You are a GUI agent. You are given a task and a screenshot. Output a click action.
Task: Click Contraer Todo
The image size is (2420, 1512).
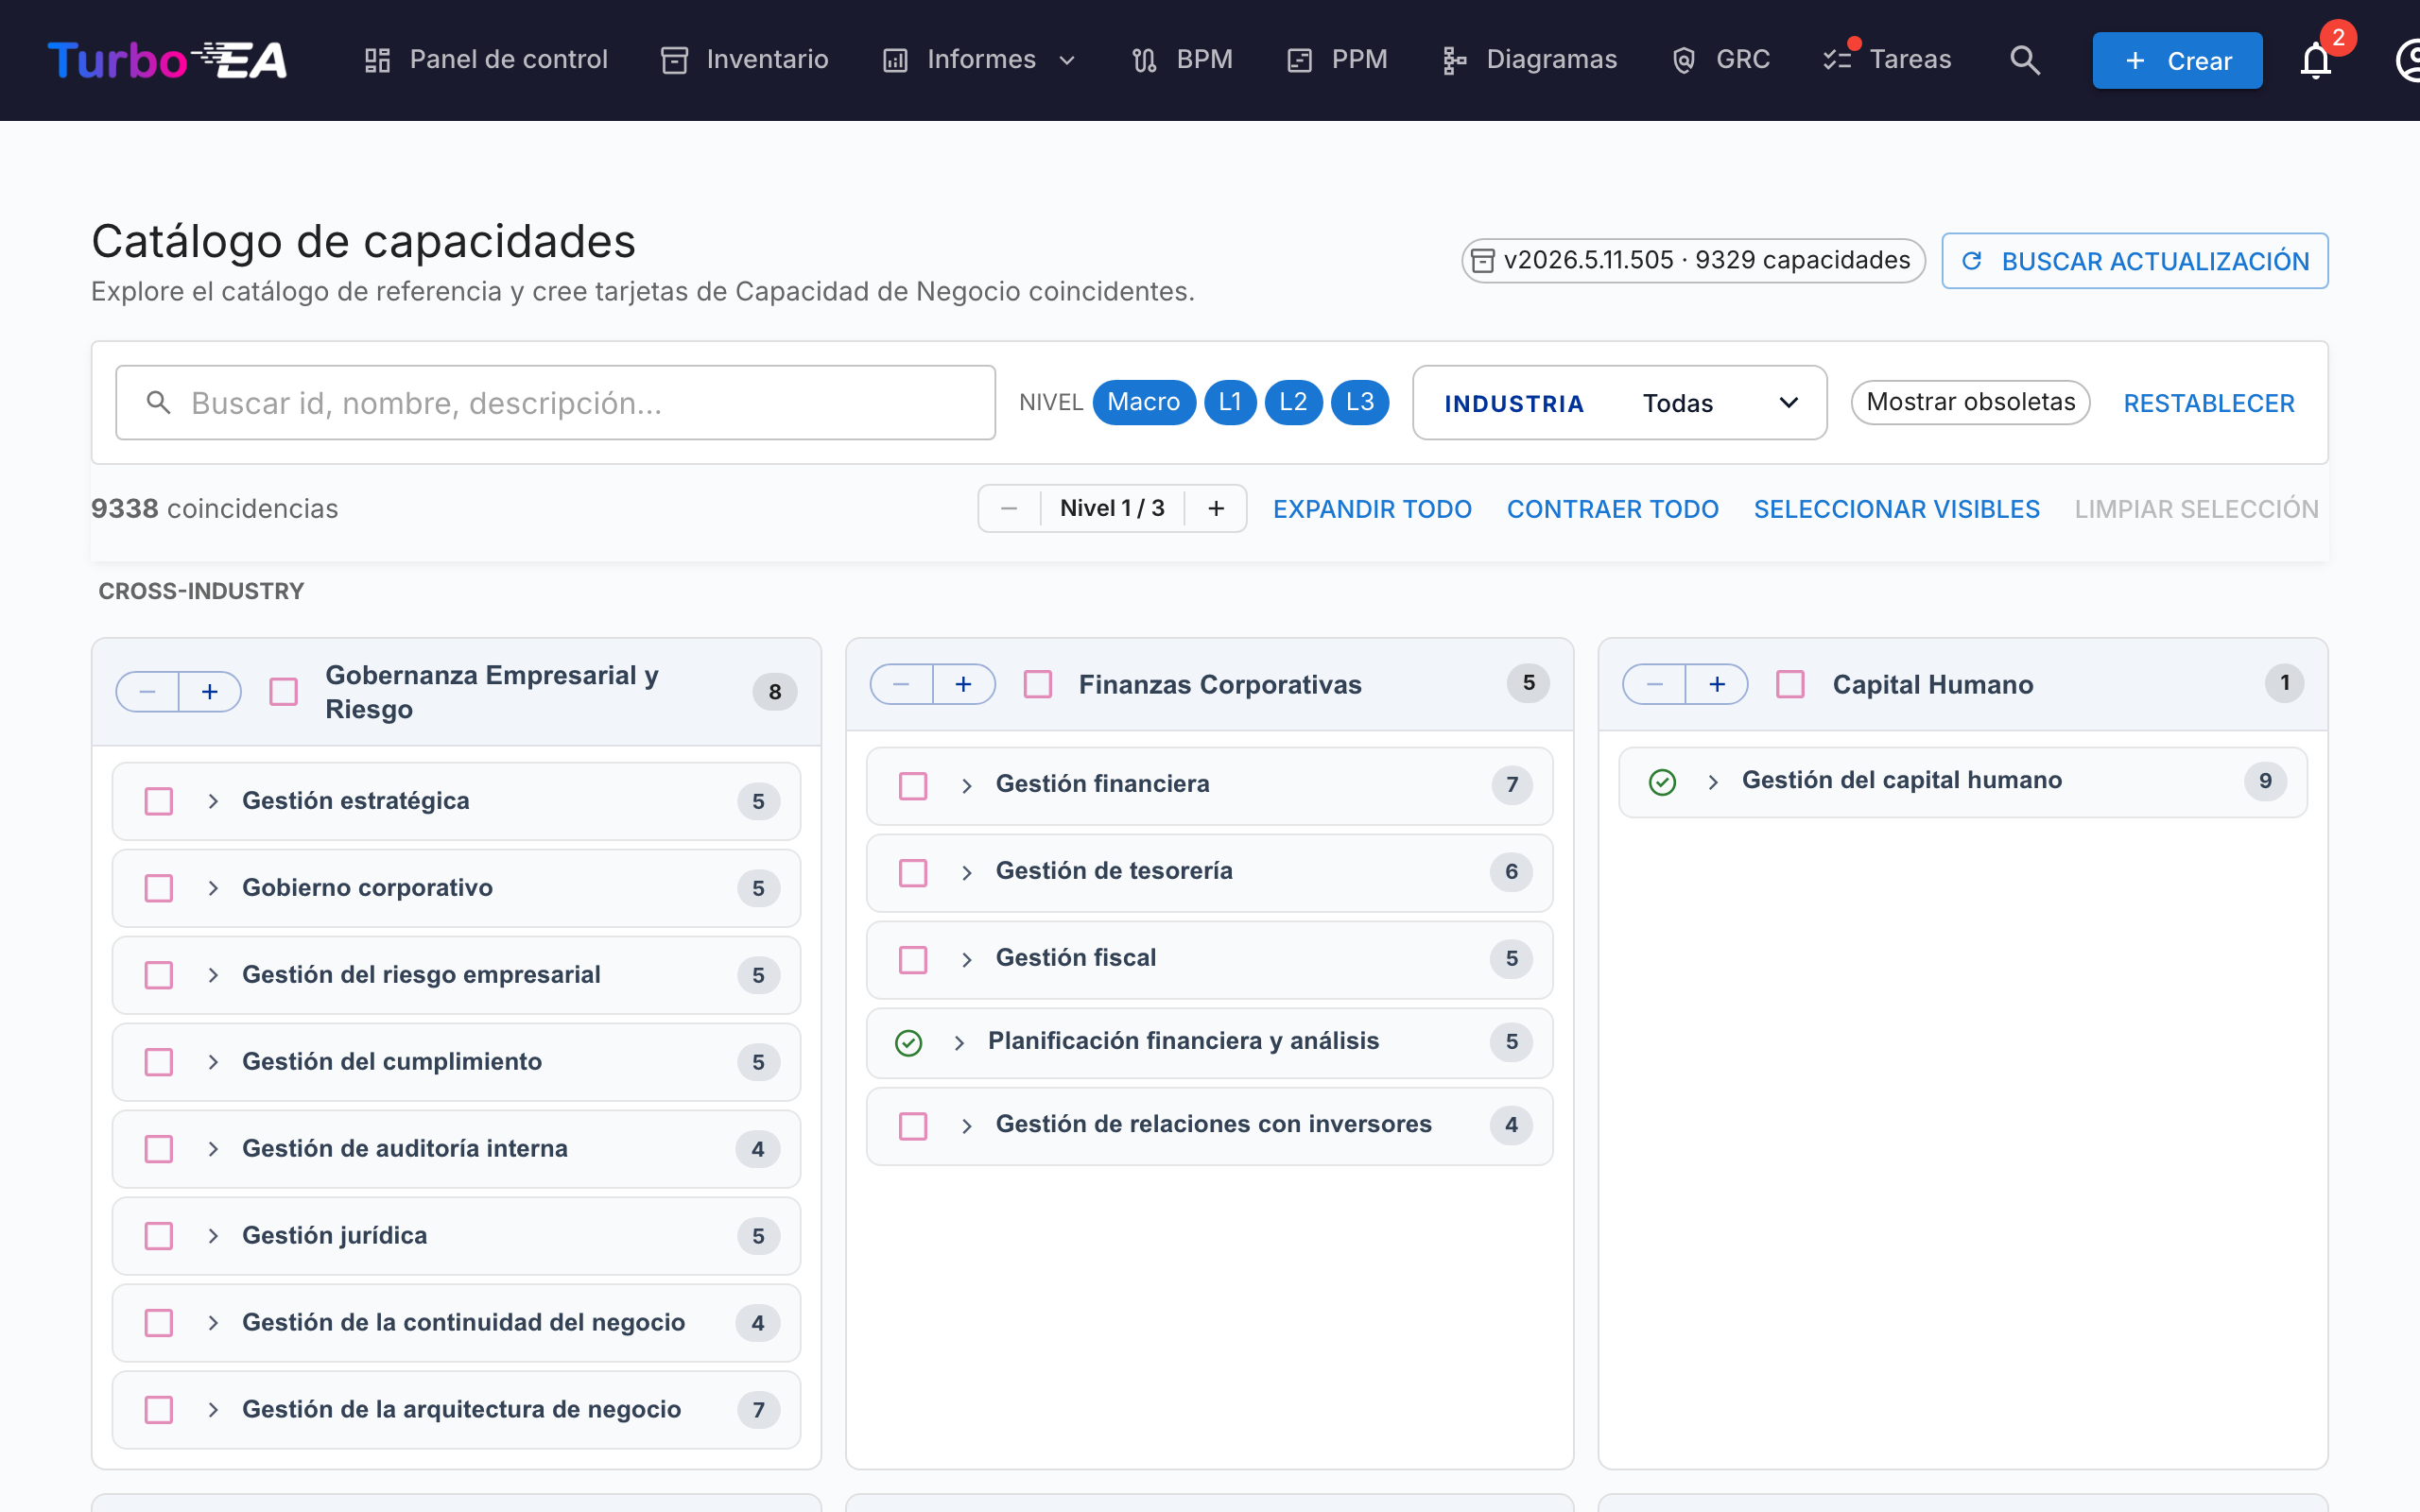[x=1612, y=509]
